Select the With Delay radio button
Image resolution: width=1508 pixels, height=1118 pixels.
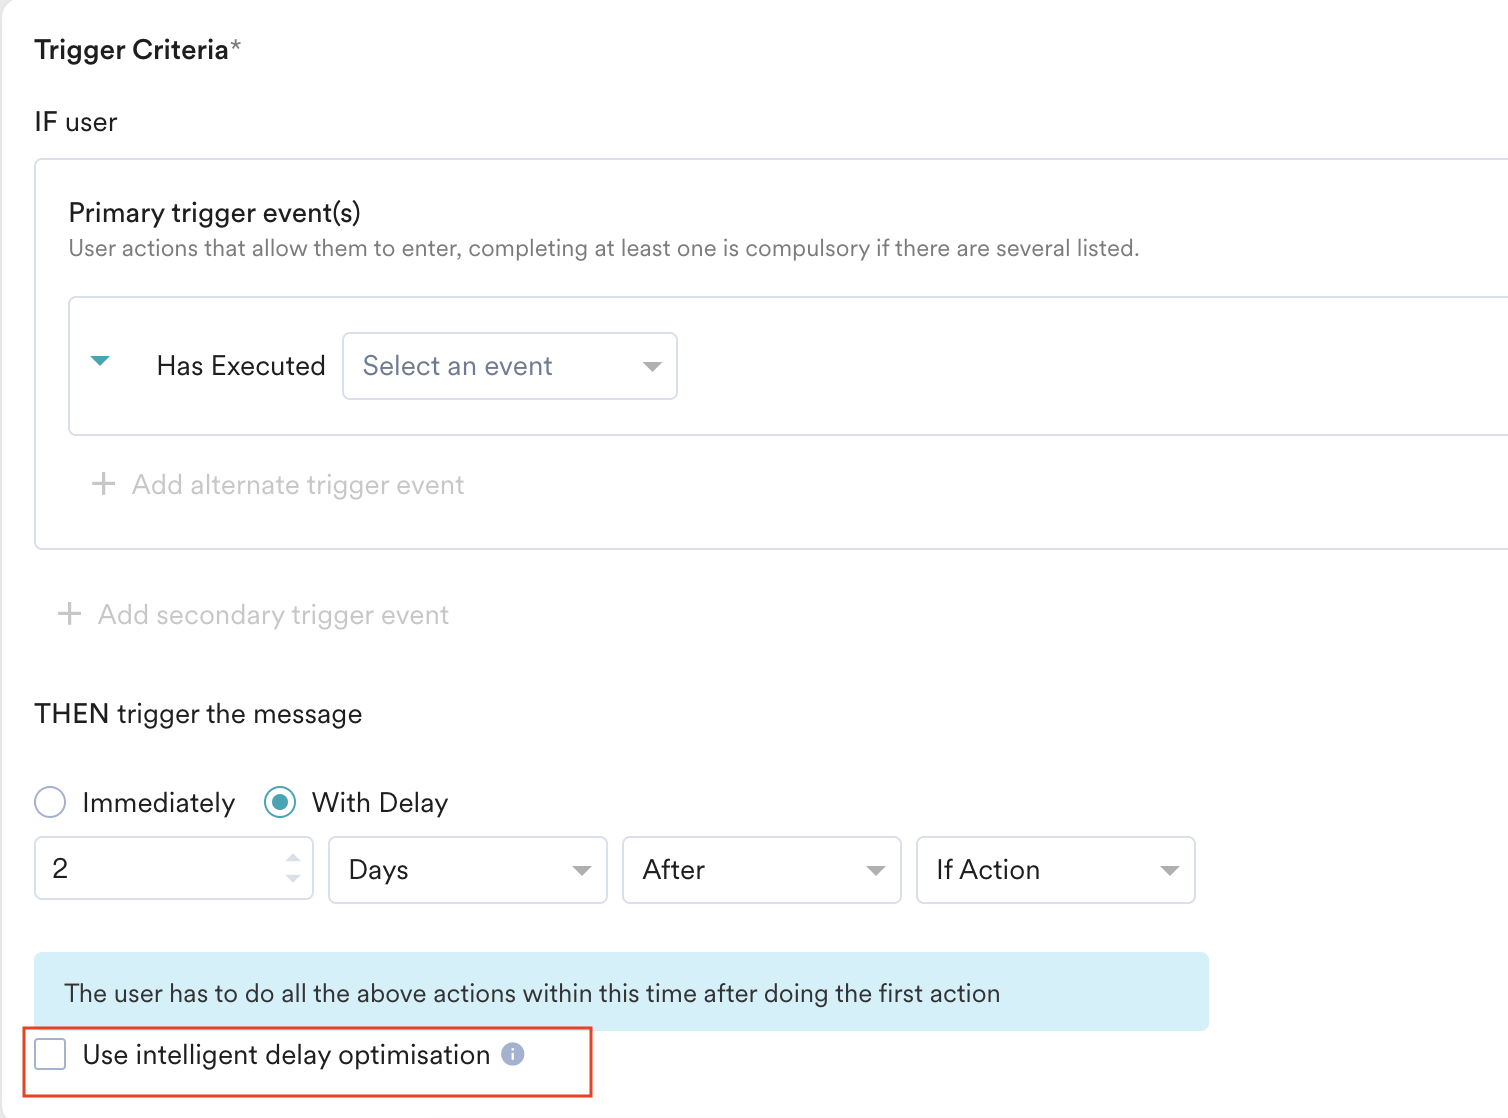pos(280,802)
